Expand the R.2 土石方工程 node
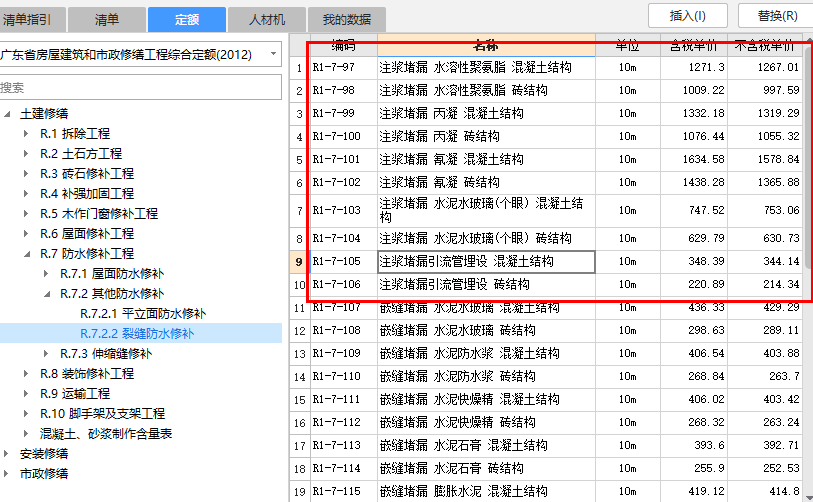Viewport: 813px width, 502px height. click(x=26, y=154)
